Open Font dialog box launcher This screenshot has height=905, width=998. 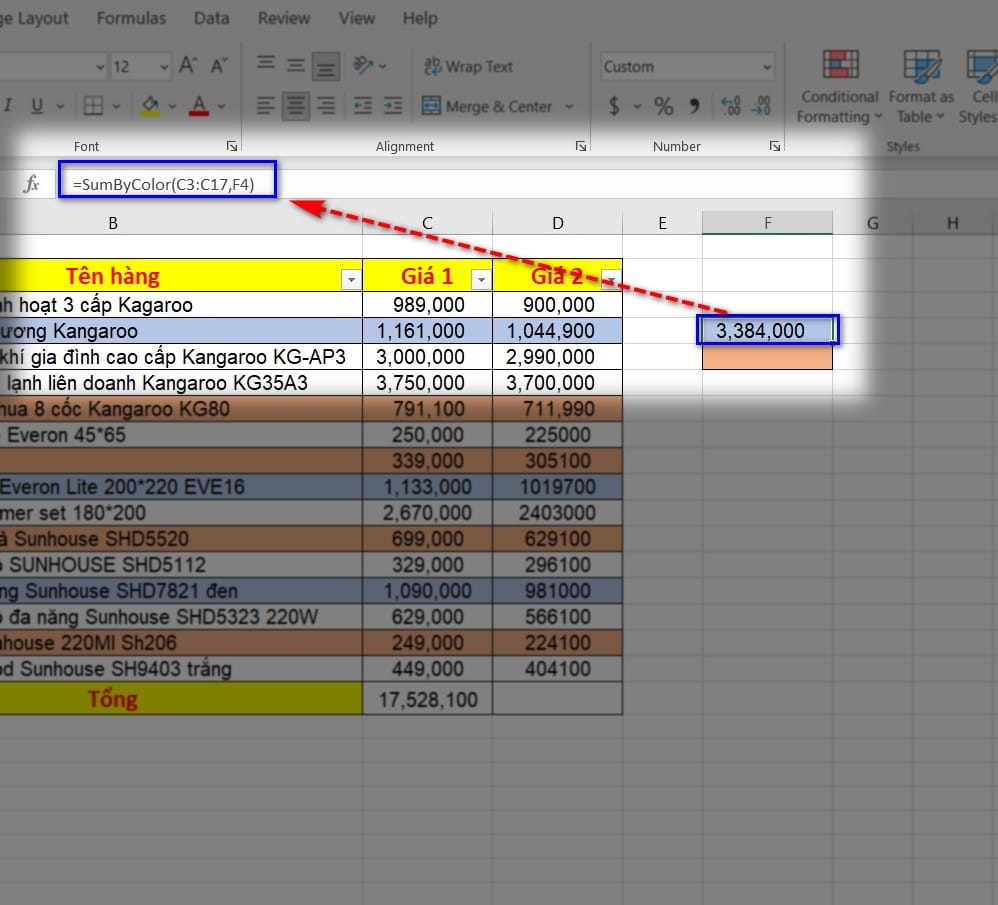232,146
